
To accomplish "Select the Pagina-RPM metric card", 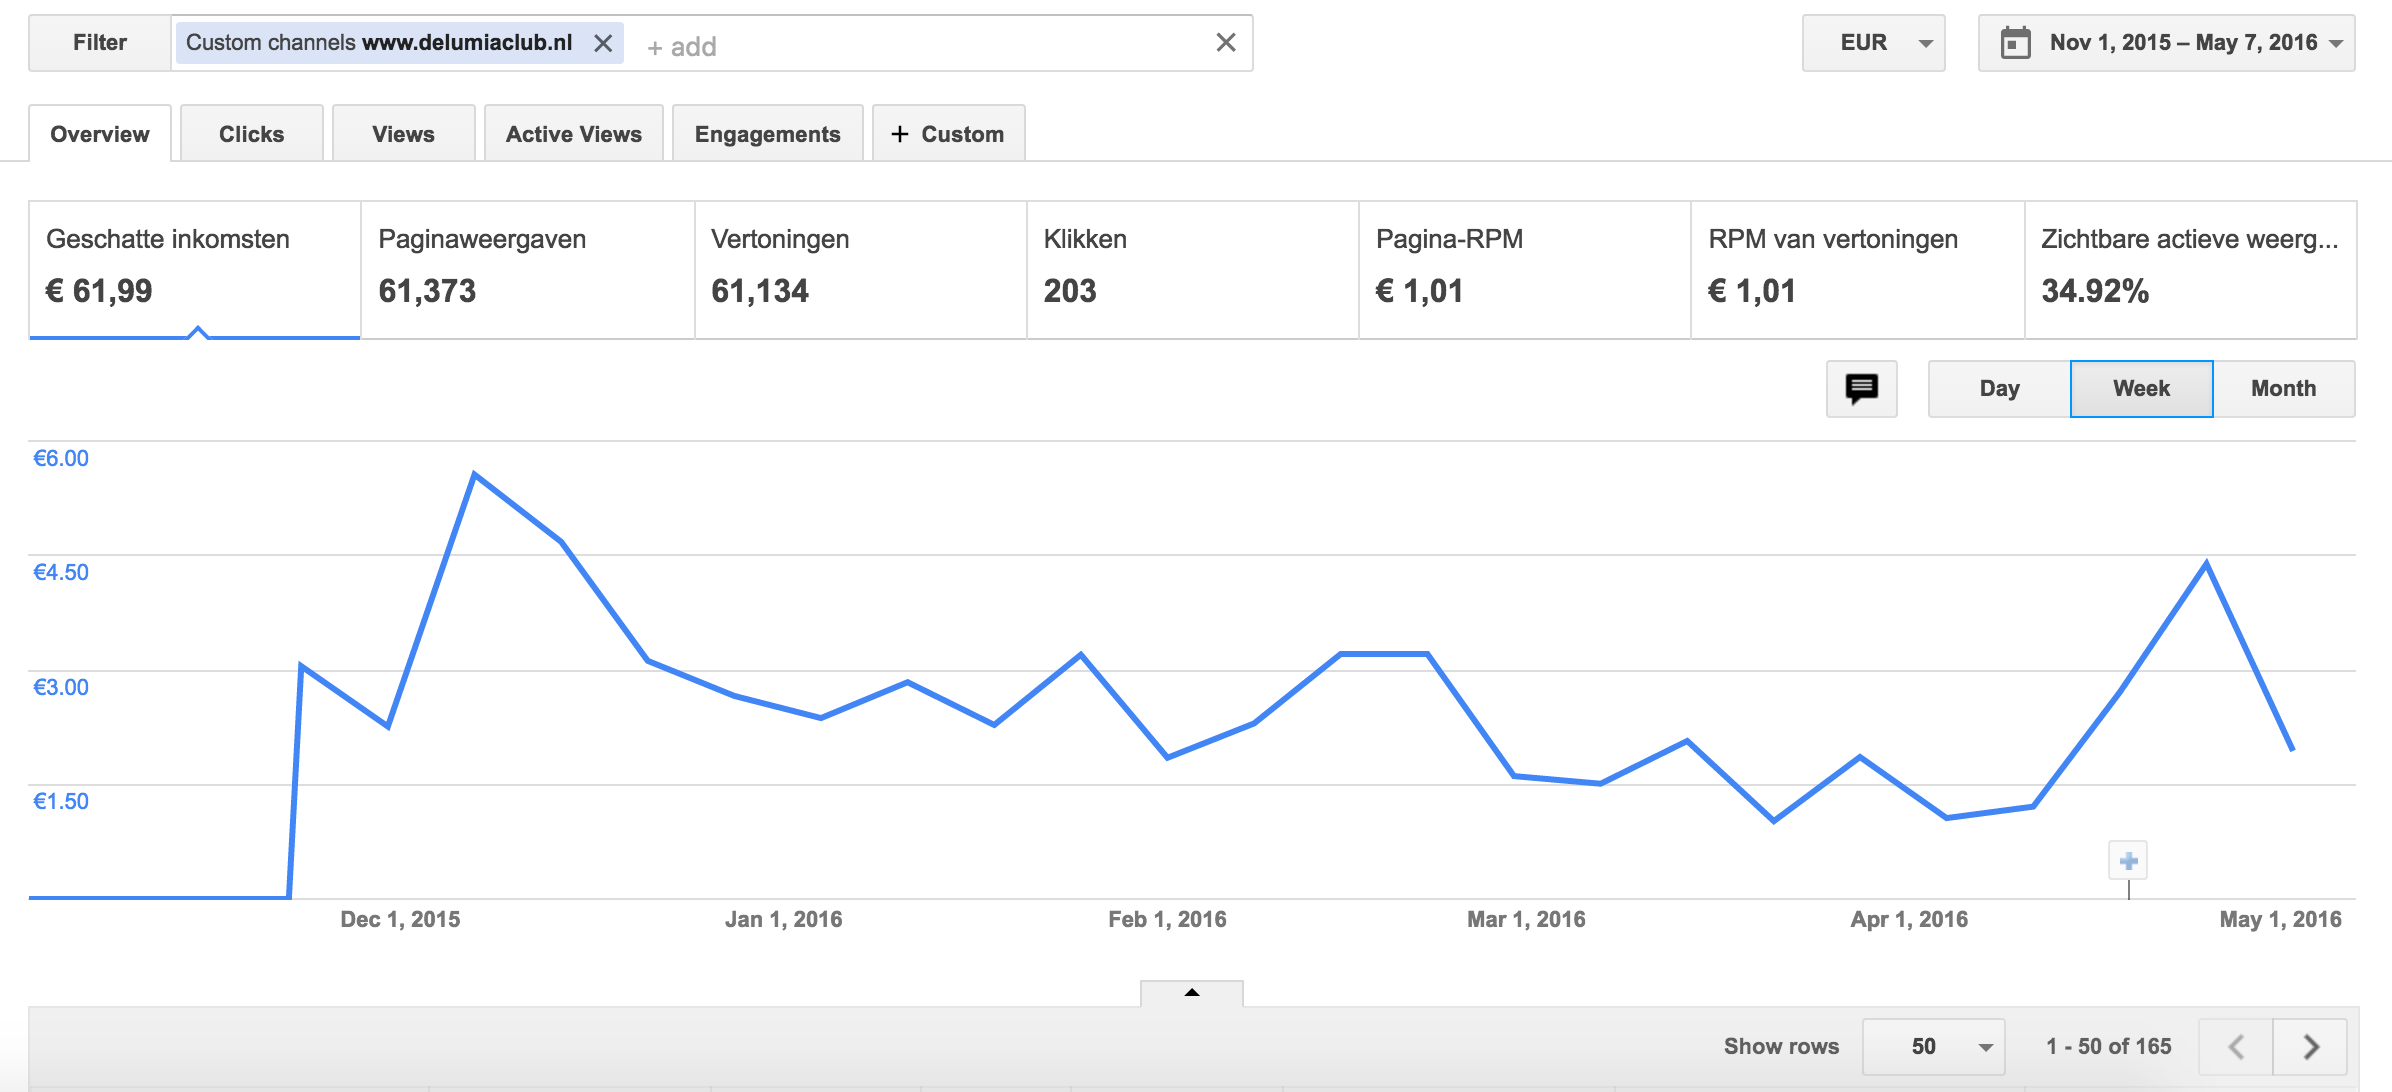I will point(1525,270).
